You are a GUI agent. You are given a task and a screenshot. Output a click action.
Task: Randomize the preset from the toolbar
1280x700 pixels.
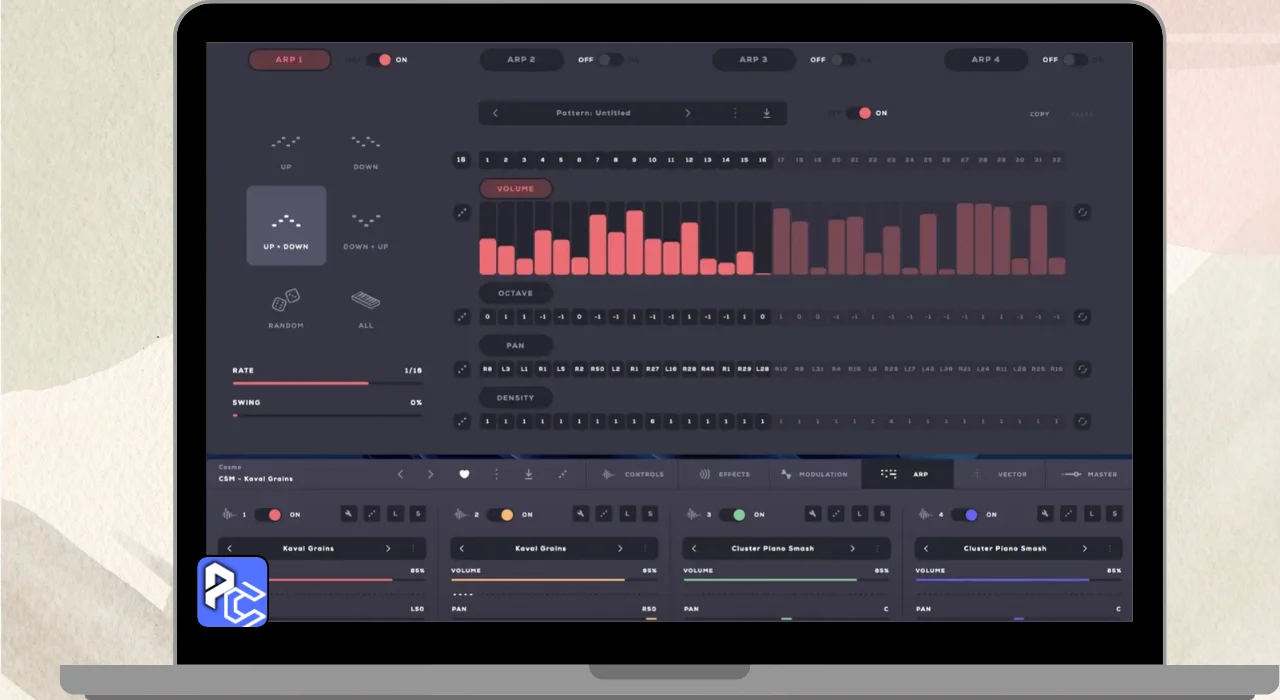[563, 474]
